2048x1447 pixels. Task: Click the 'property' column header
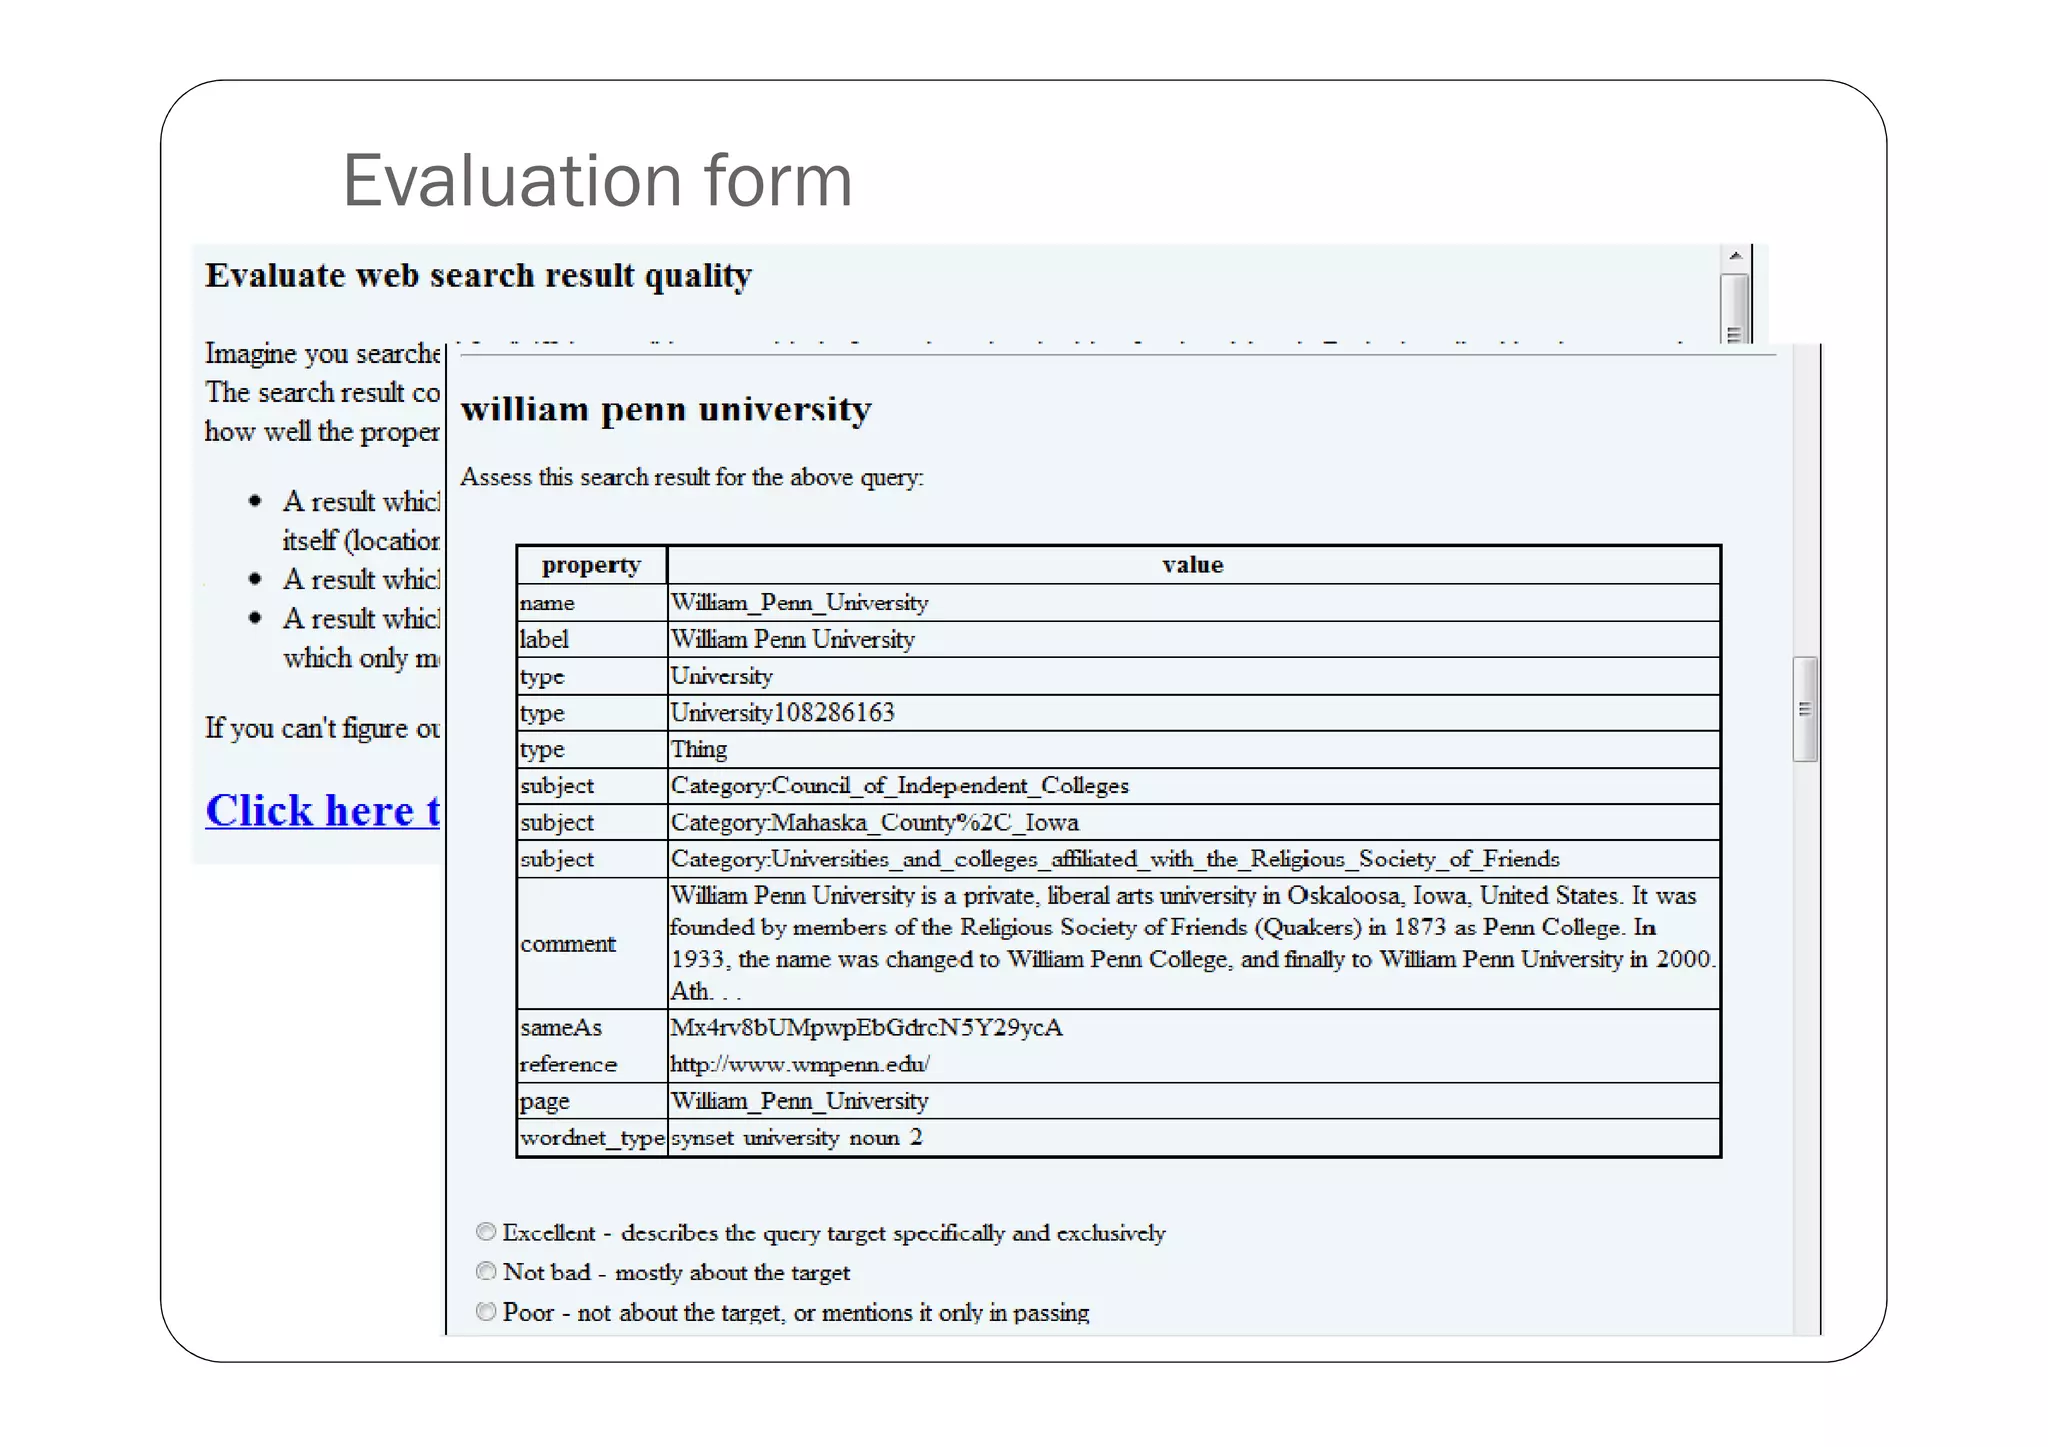point(591,565)
